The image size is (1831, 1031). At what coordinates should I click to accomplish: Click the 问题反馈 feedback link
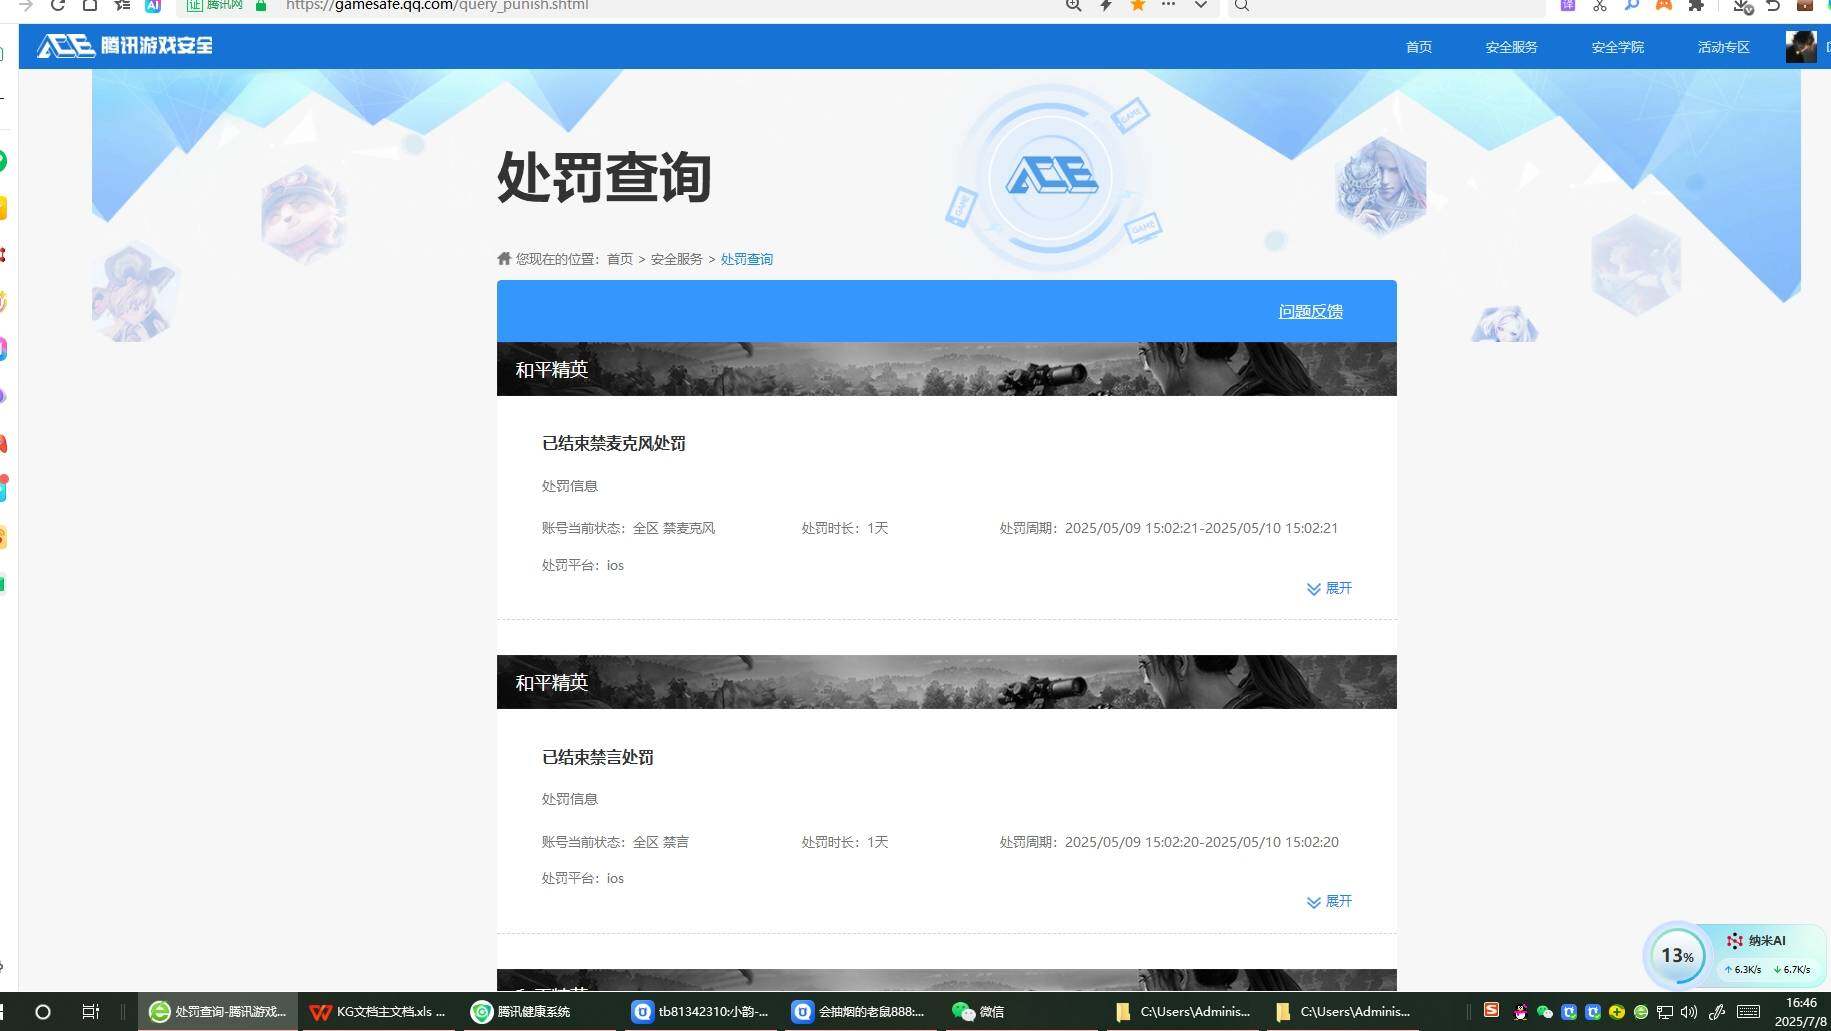[x=1310, y=311]
